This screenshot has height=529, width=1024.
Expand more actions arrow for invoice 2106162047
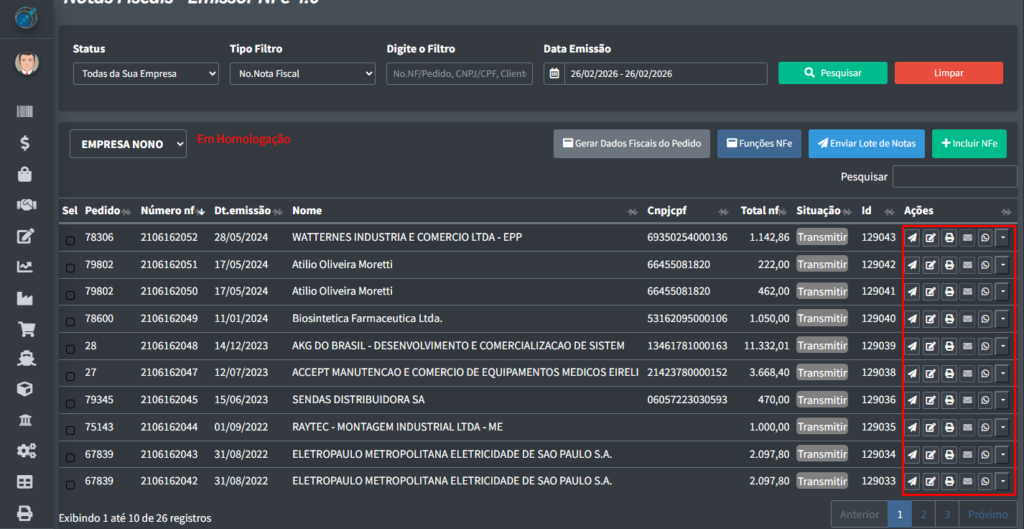pyautogui.click(x=1003, y=373)
